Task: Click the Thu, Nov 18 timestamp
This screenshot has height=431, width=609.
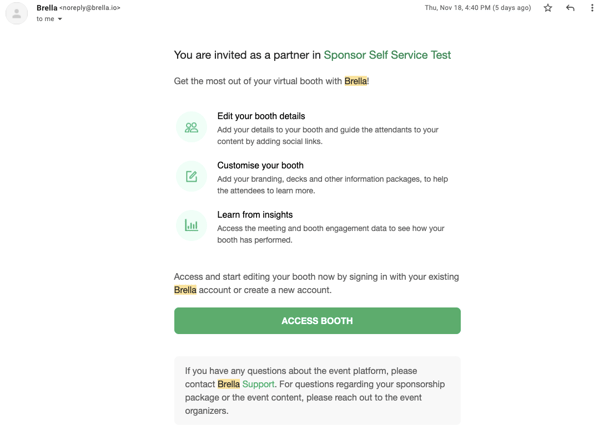Action: pos(478,8)
